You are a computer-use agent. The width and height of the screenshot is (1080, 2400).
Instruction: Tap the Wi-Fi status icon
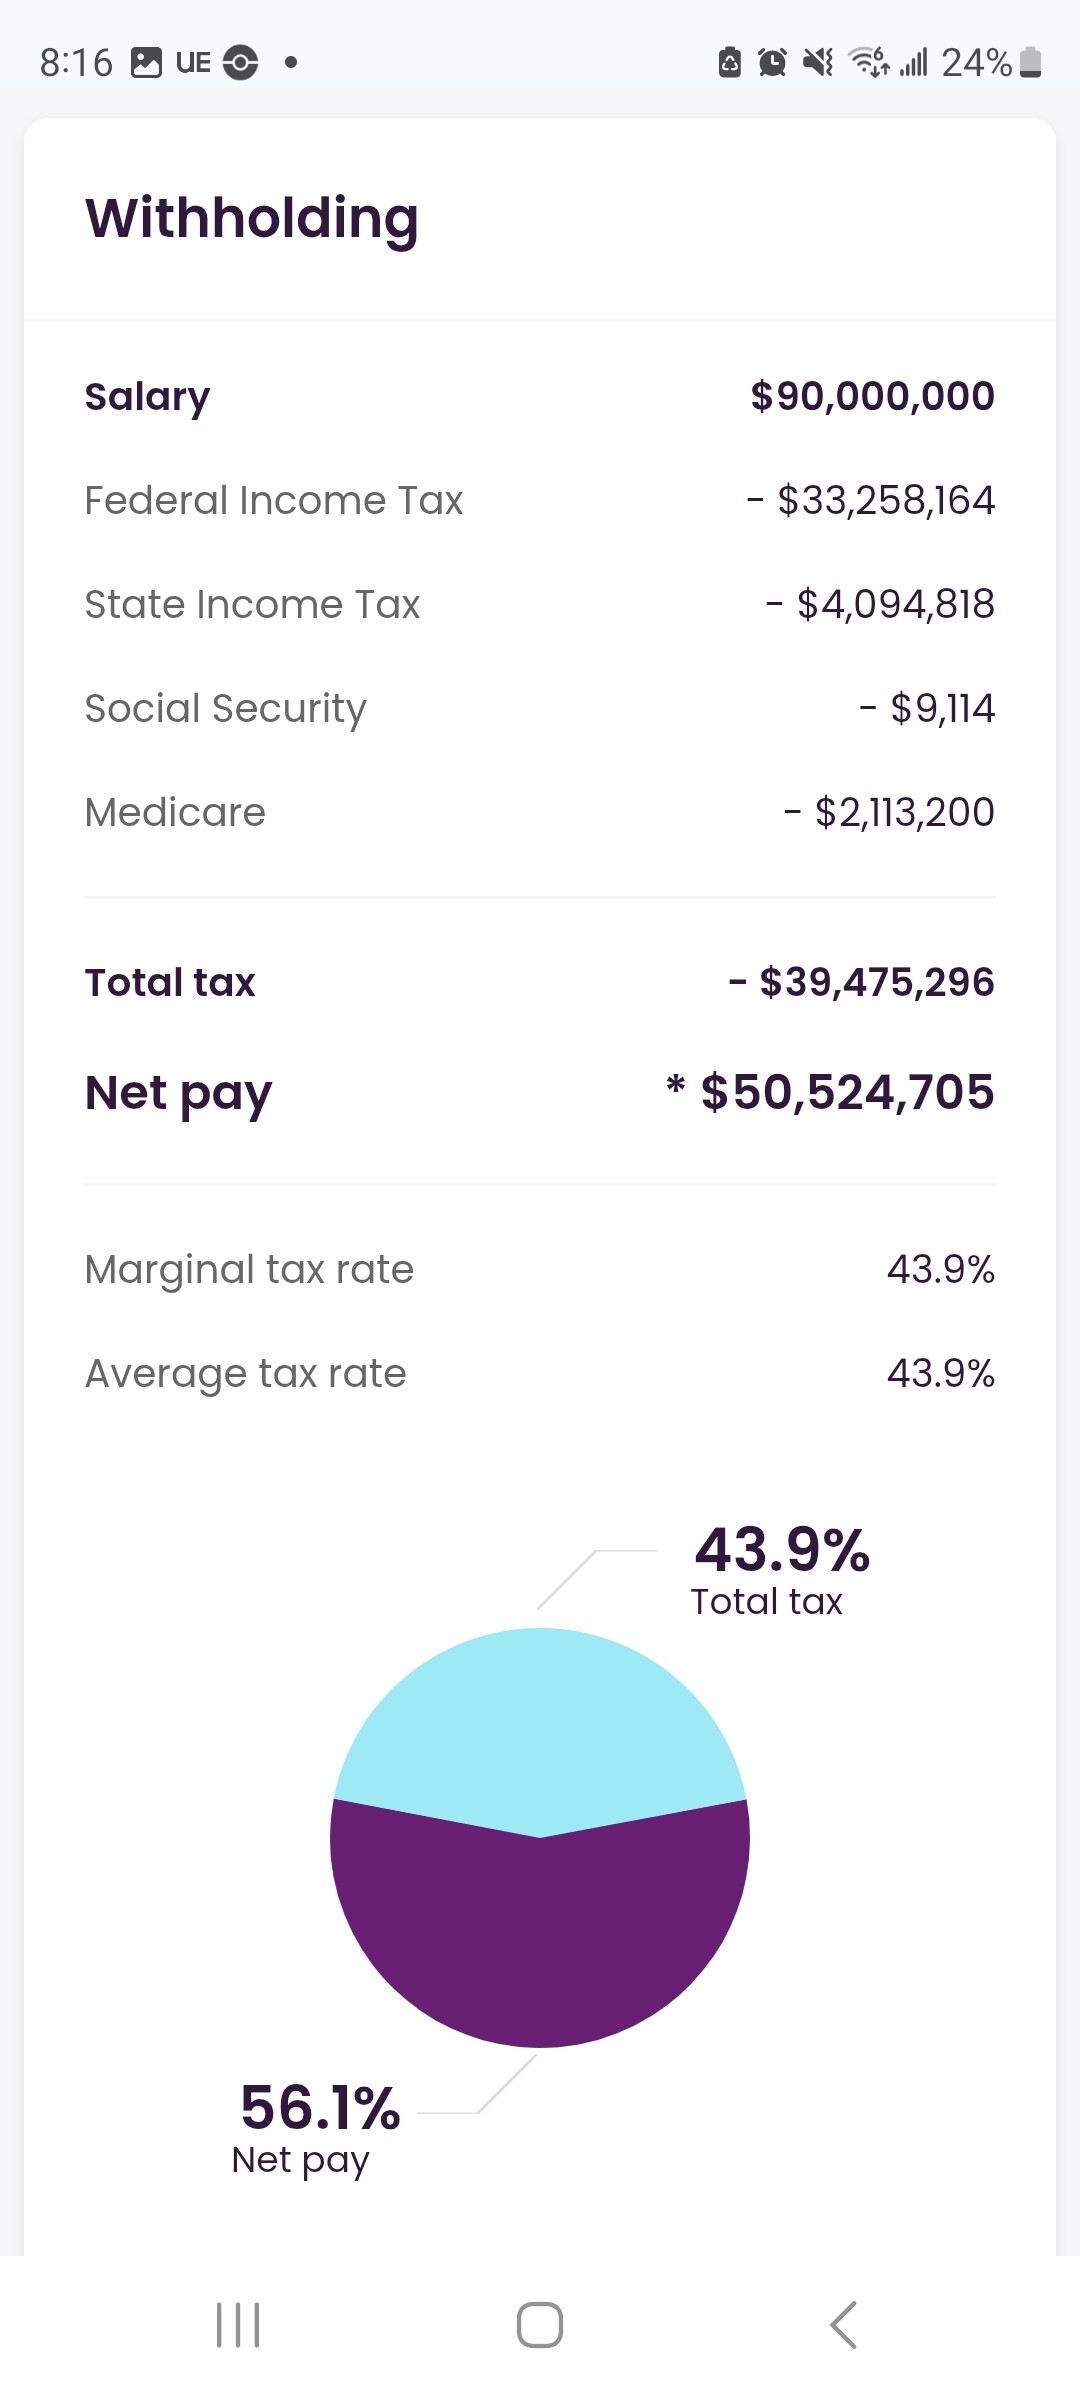[868, 62]
